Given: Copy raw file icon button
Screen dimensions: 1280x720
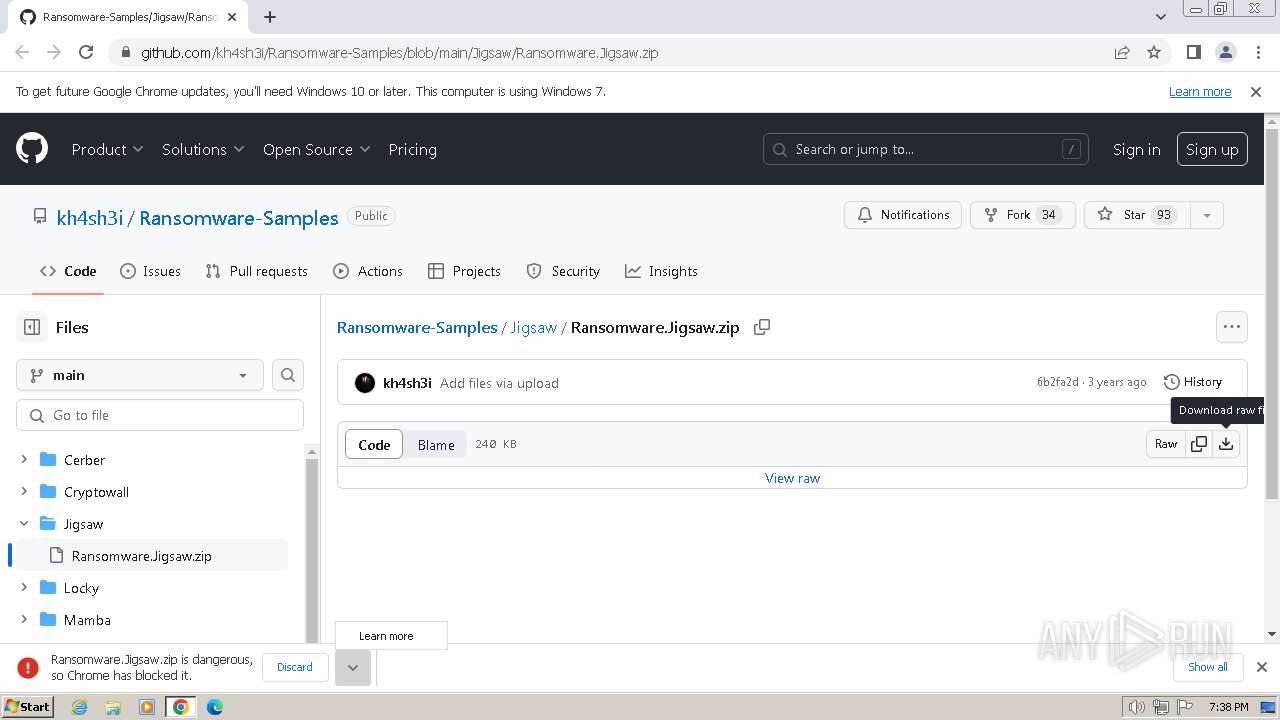Looking at the screenshot, I should point(1199,444).
